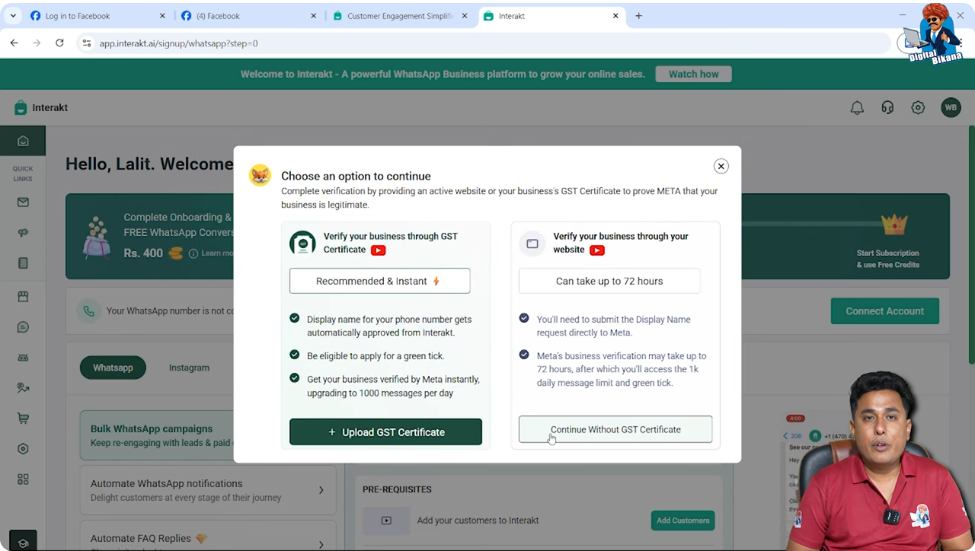This screenshot has height=551, width=975.
Task: Open the people-shaped sidebar icon
Action: coord(23,388)
